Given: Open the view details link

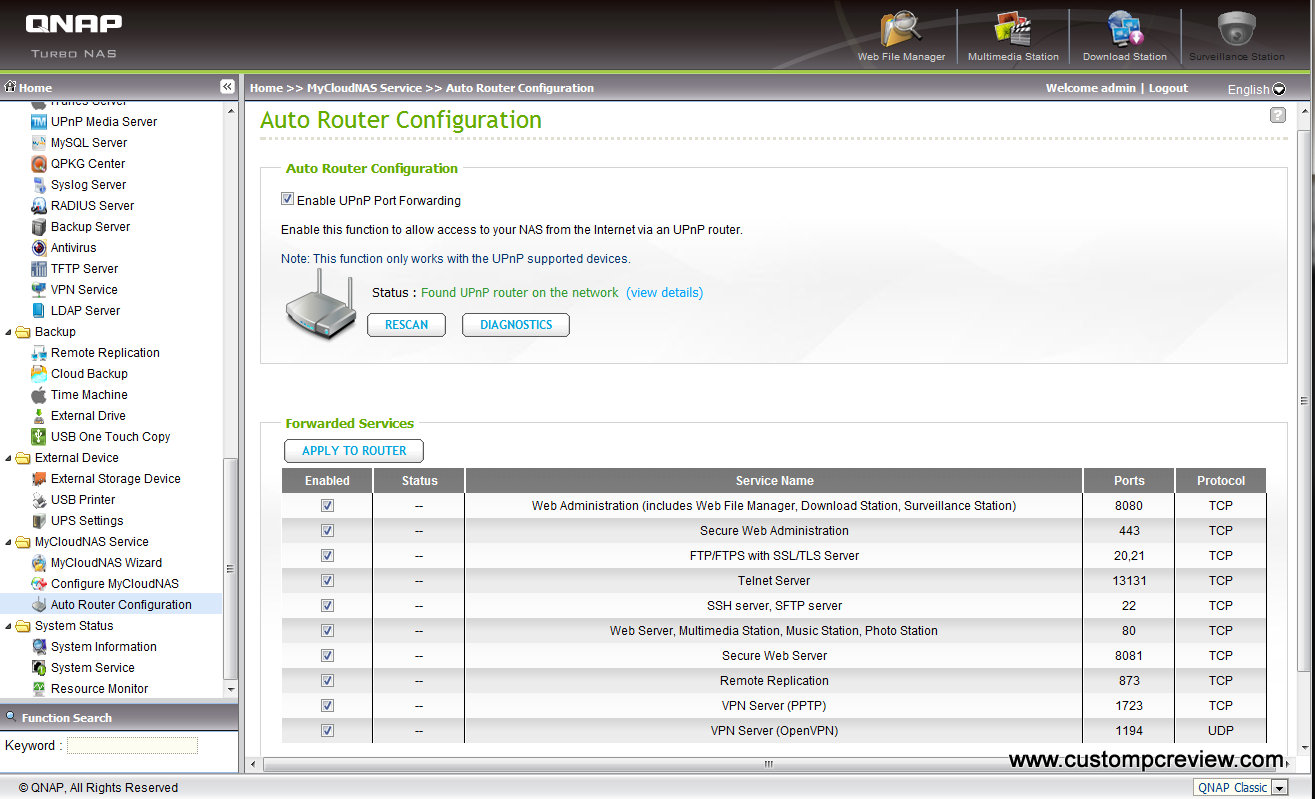Looking at the screenshot, I should [x=665, y=293].
